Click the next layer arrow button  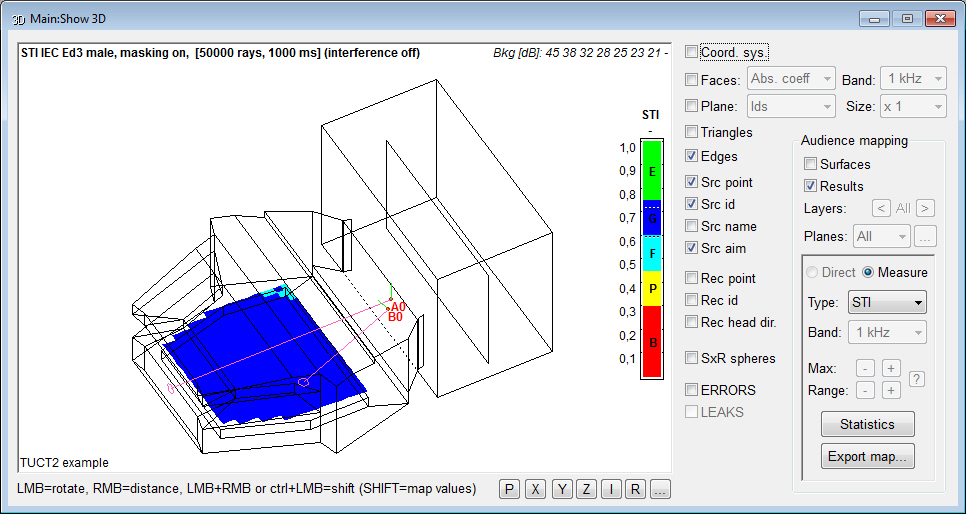tap(925, 208)
